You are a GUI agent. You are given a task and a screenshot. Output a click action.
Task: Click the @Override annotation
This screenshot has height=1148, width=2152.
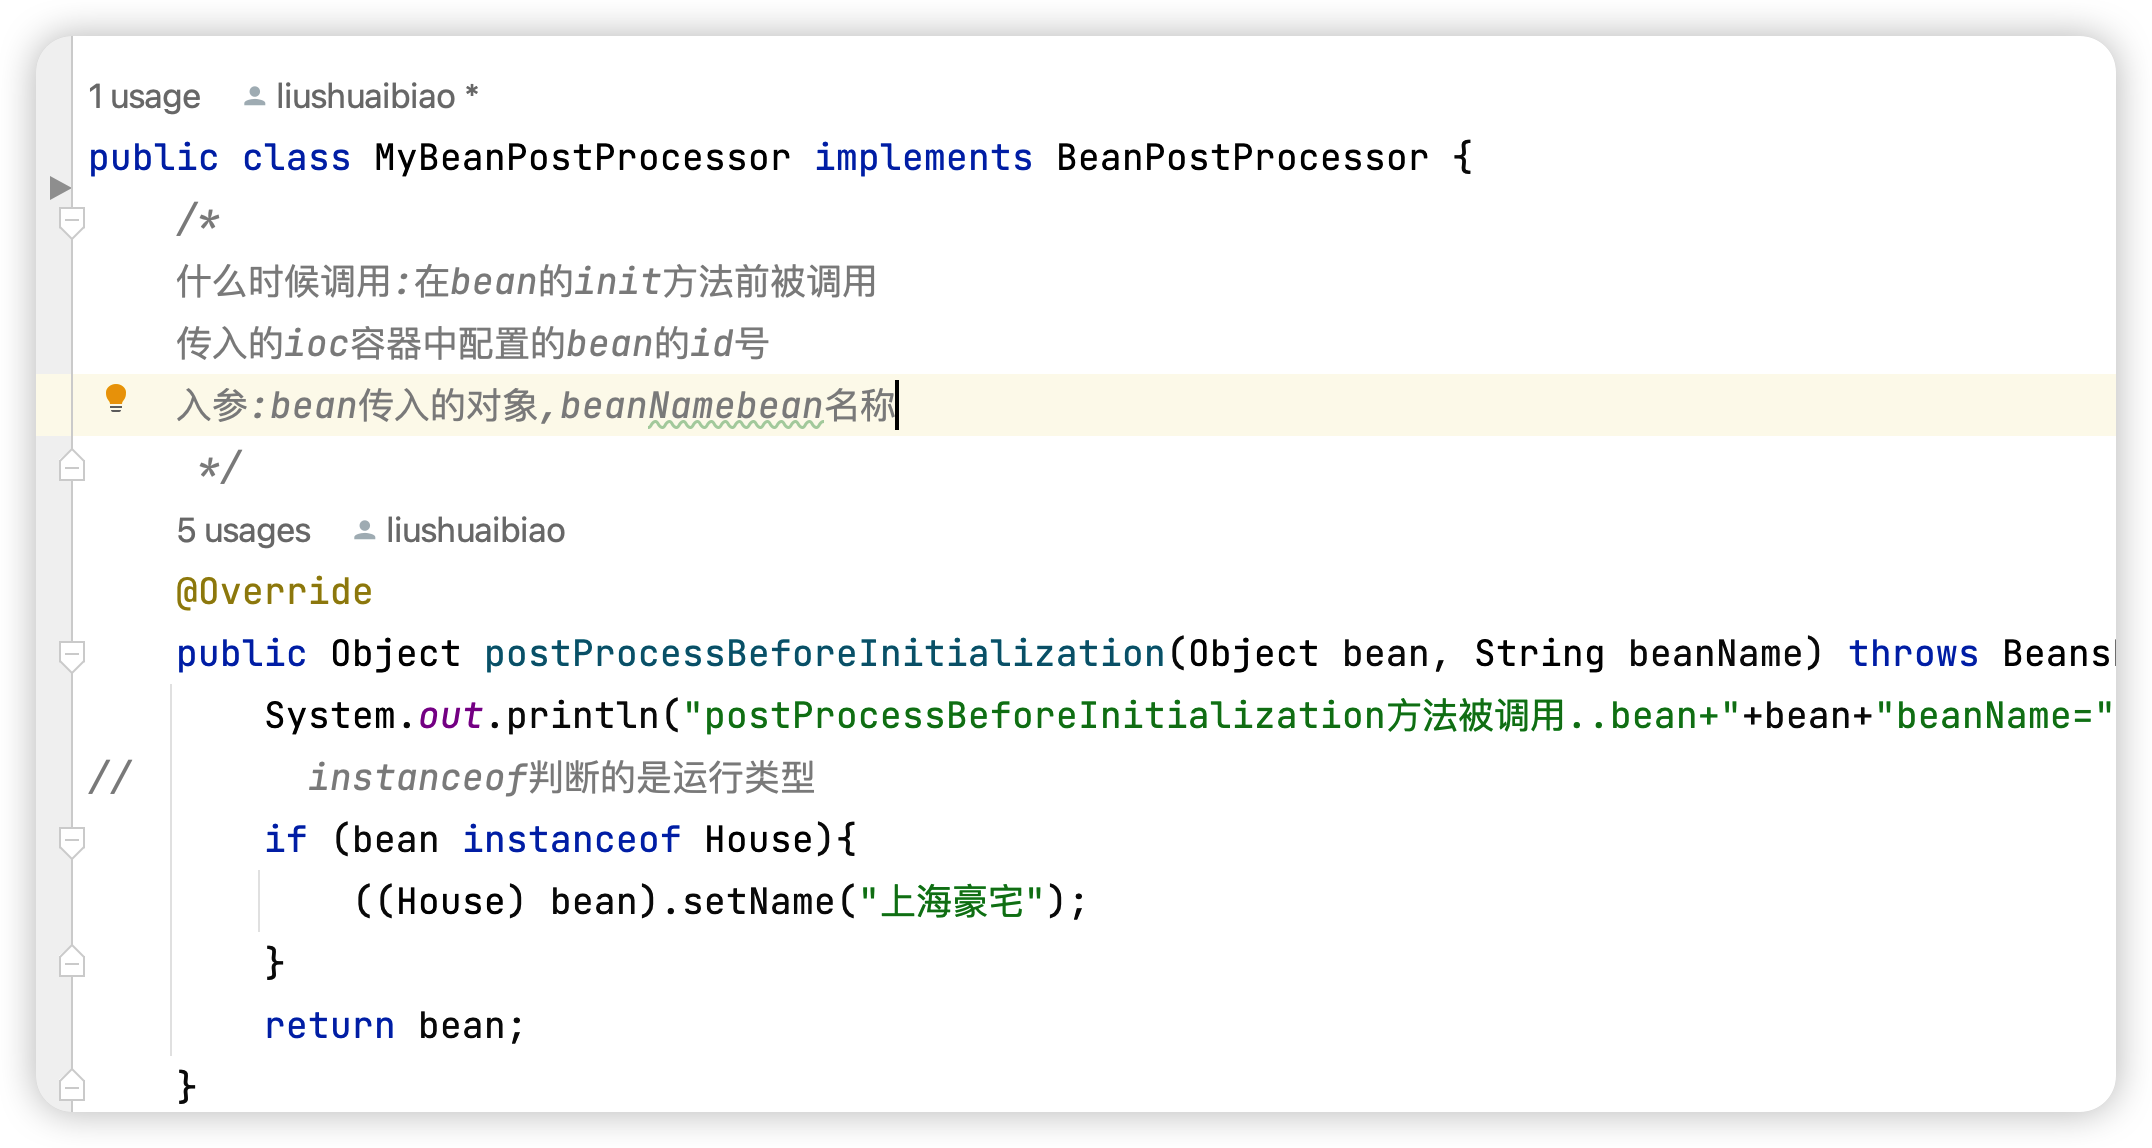pos(274,592)
